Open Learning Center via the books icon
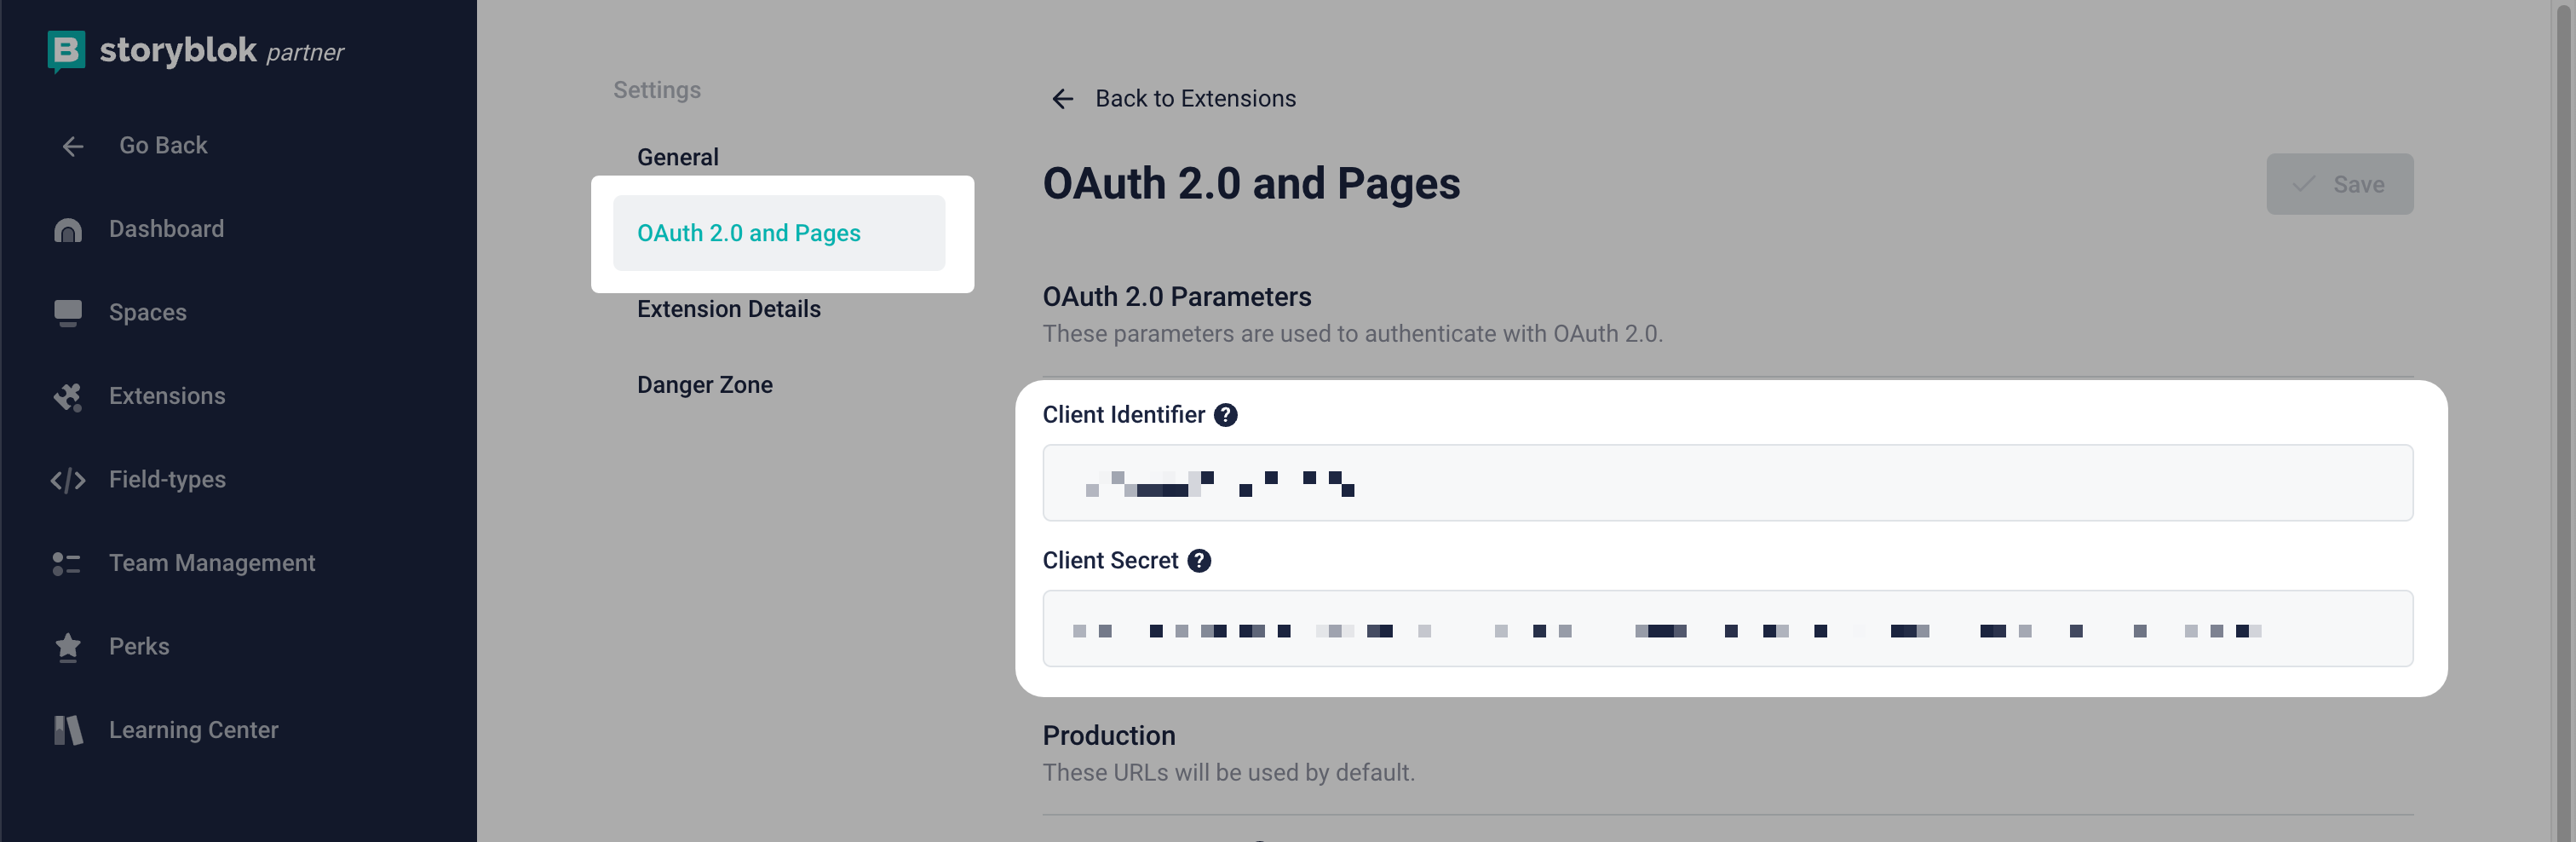Viewport: 2576px width, 842px height. [x=67, y=731]
